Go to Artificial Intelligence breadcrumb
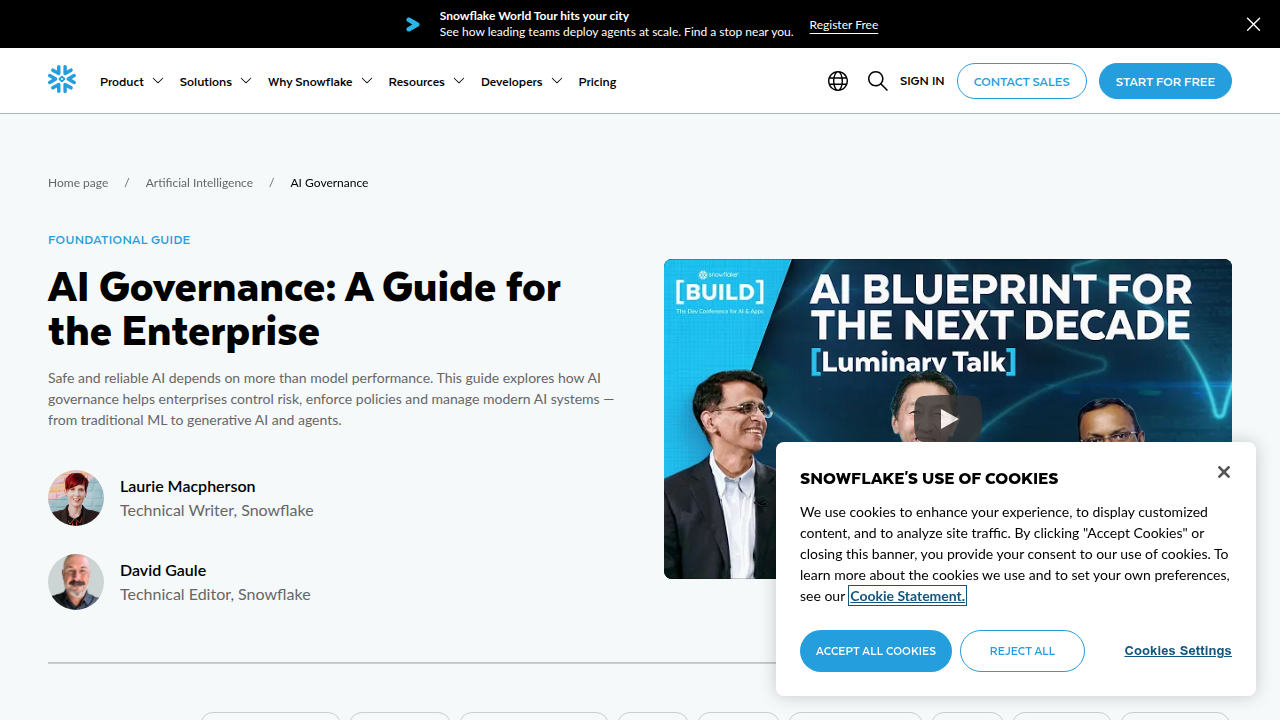Image resolution: width=1280 pixels, height=720 pixels. (x=199, y=183)
